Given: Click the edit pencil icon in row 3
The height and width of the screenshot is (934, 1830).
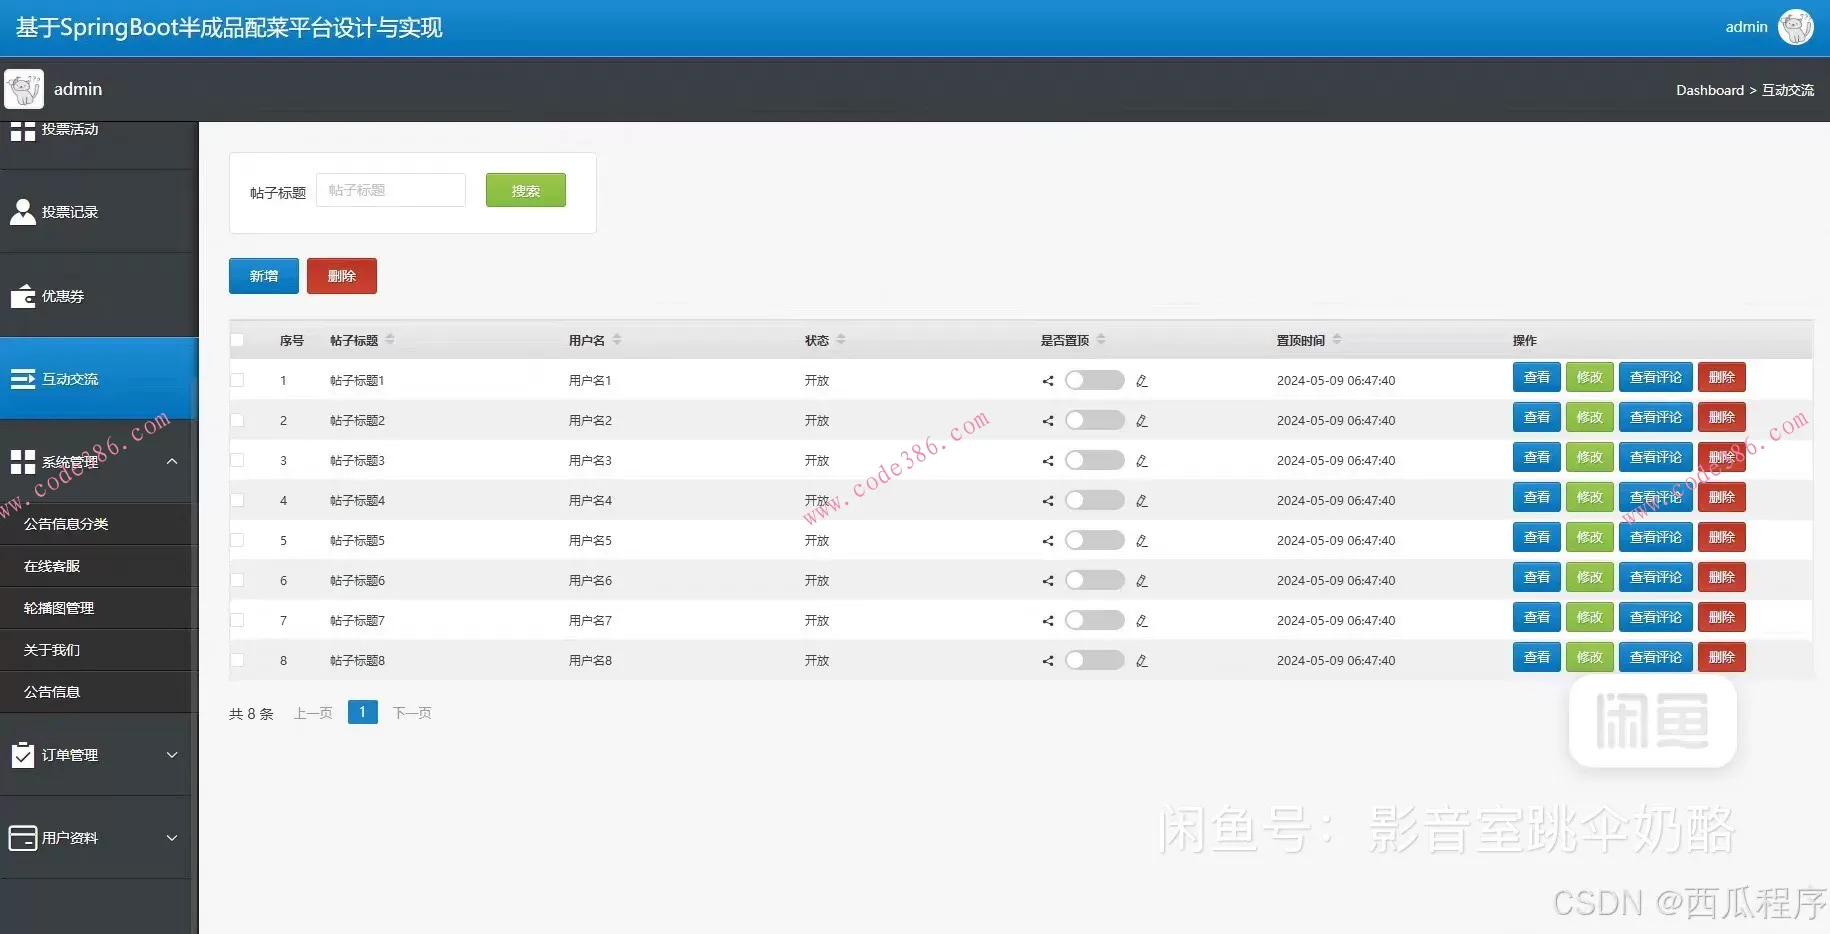Looking at the screenshot, I should tap(1142, 461).
